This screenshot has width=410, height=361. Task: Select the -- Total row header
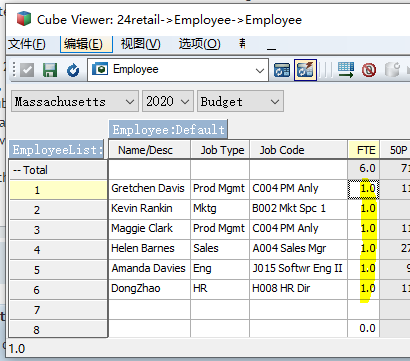[x=58, y=170]
